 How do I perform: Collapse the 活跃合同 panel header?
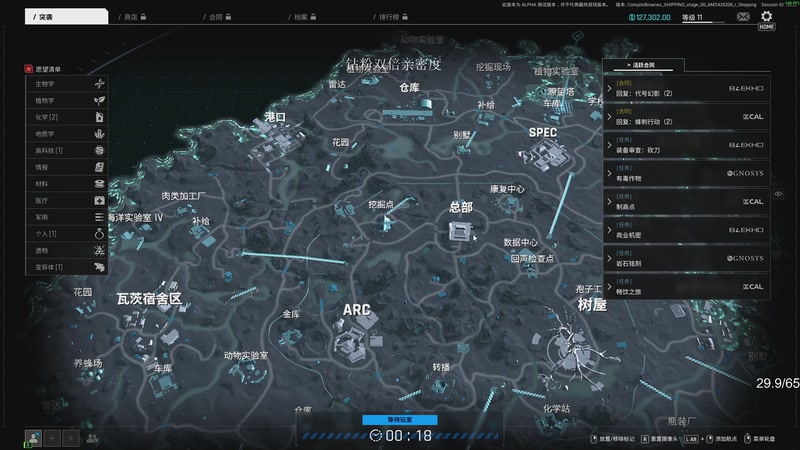(x=643, y=65)
